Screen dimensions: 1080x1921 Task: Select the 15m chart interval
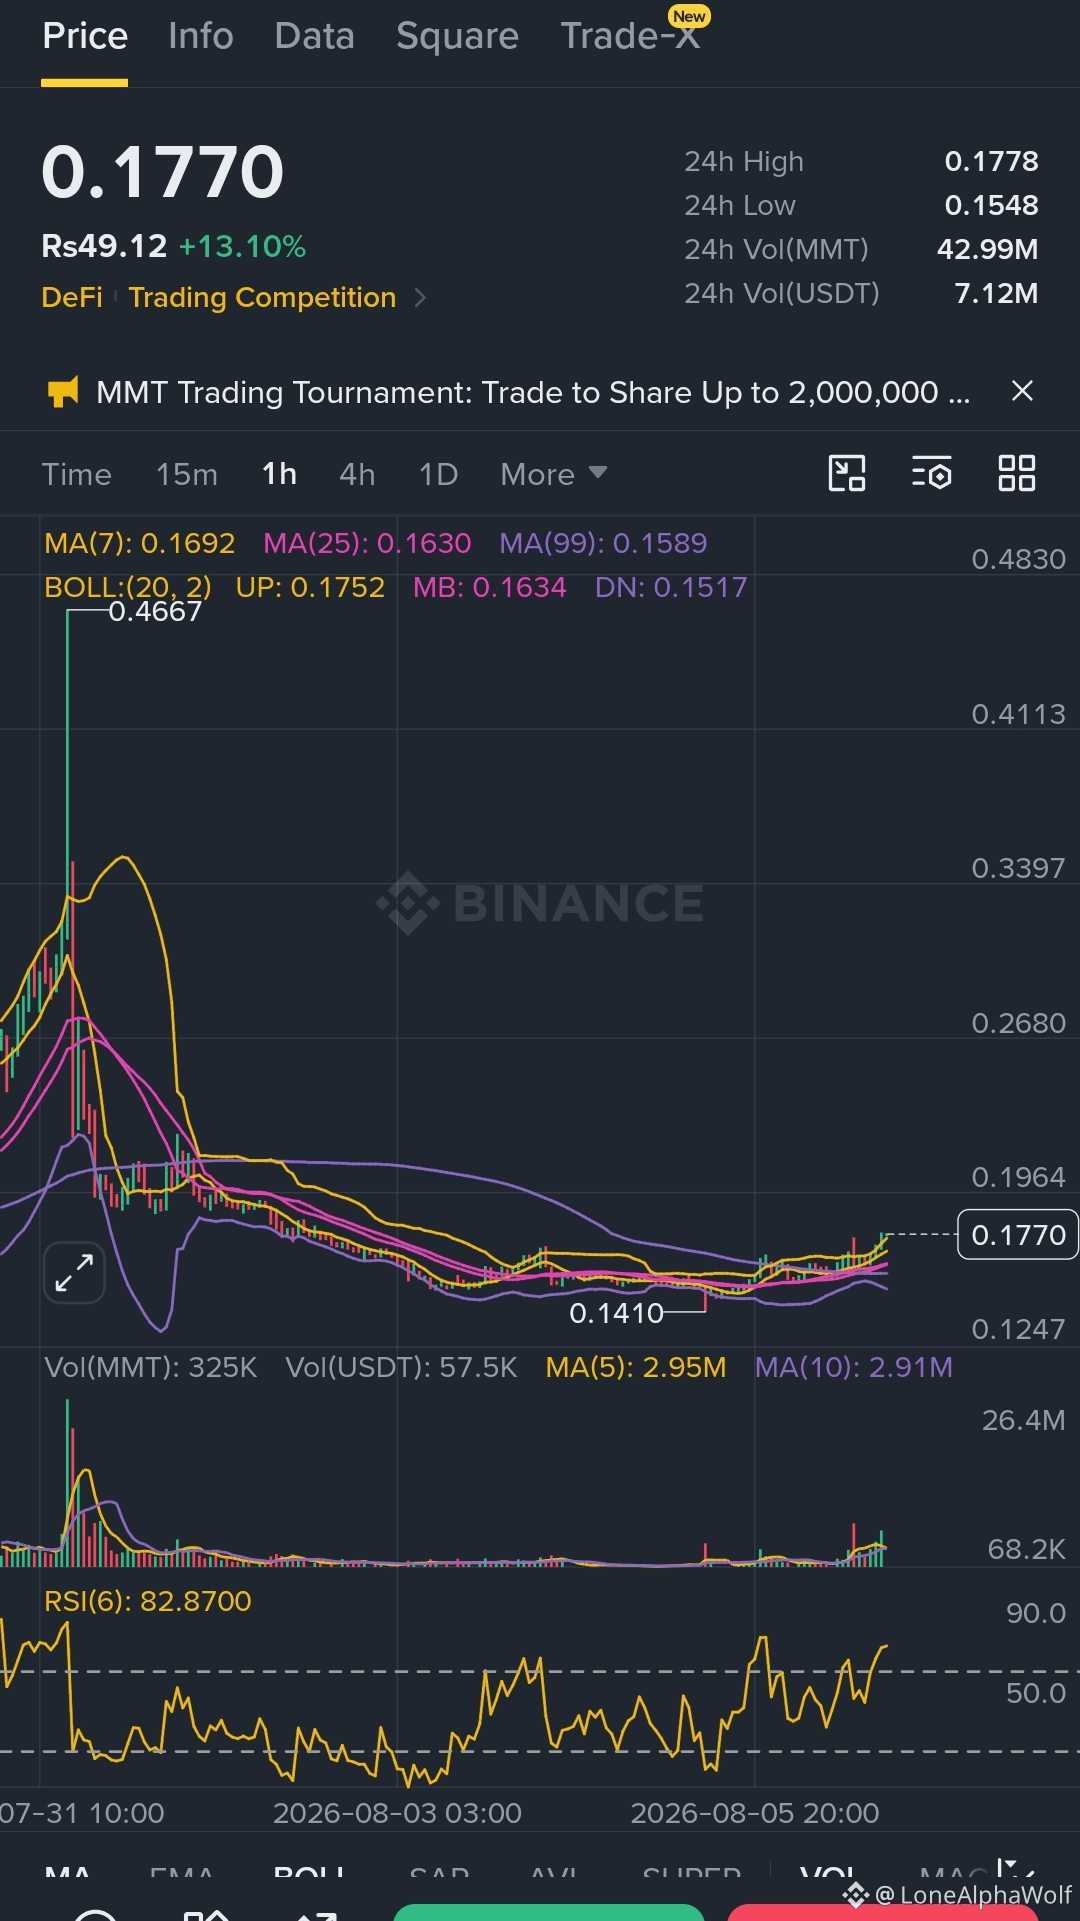click(187, 474)
